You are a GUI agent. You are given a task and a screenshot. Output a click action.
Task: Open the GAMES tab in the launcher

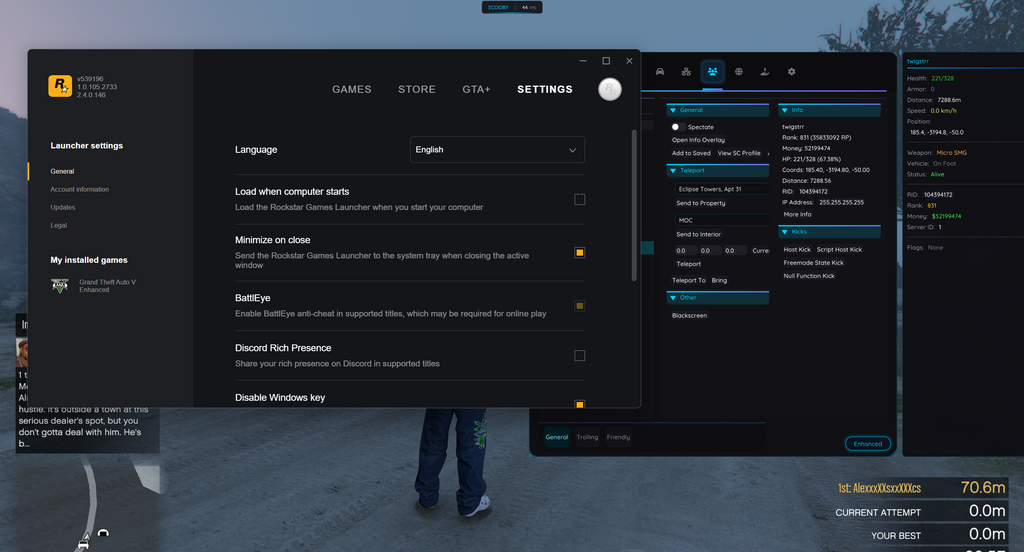tap(351, 89)
